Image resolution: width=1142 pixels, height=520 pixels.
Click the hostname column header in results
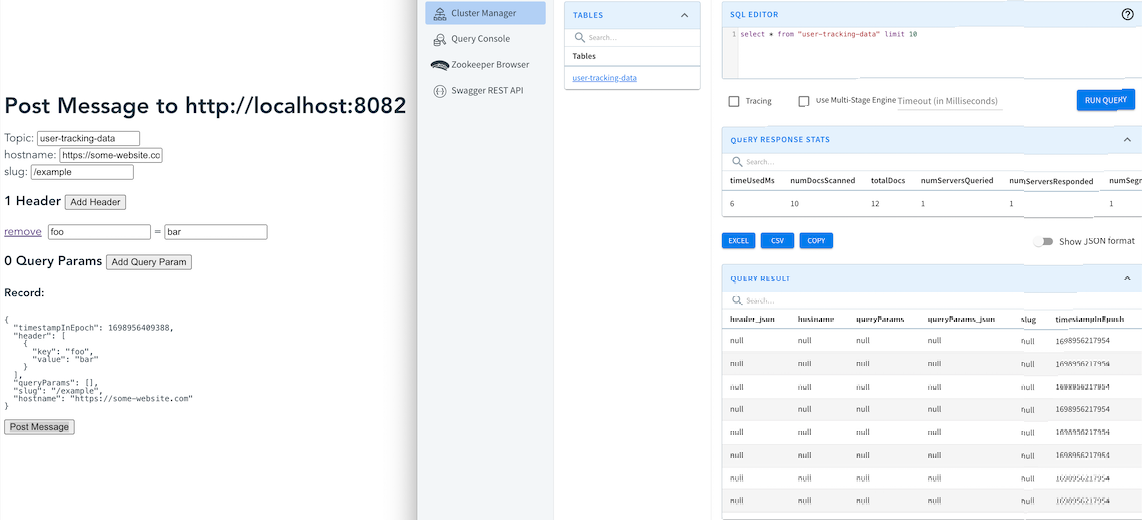[x=816, y=319]
